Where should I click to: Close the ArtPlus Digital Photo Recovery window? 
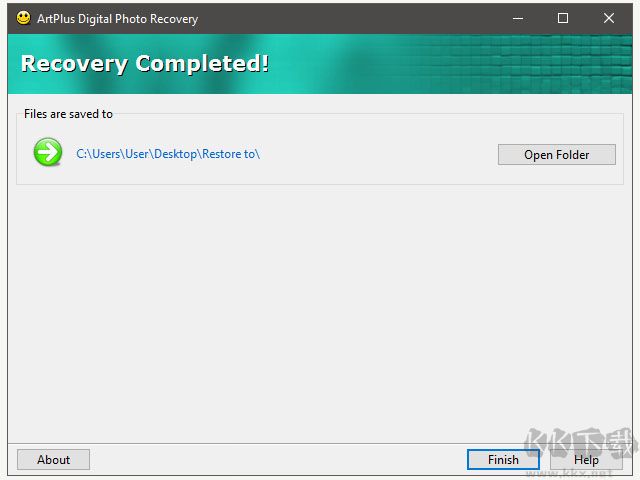click(x=609, y=18)
